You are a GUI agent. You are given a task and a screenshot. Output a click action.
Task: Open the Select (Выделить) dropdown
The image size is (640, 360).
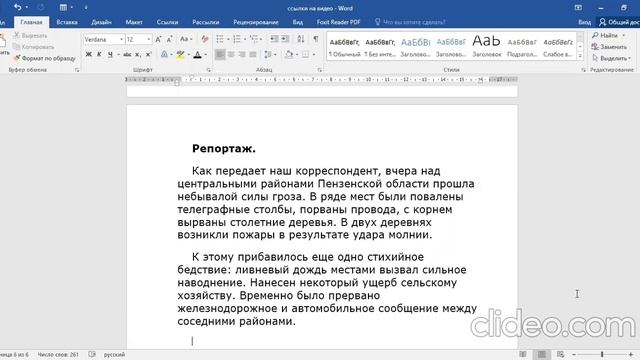pyautogui.click(x=611, y=58)
